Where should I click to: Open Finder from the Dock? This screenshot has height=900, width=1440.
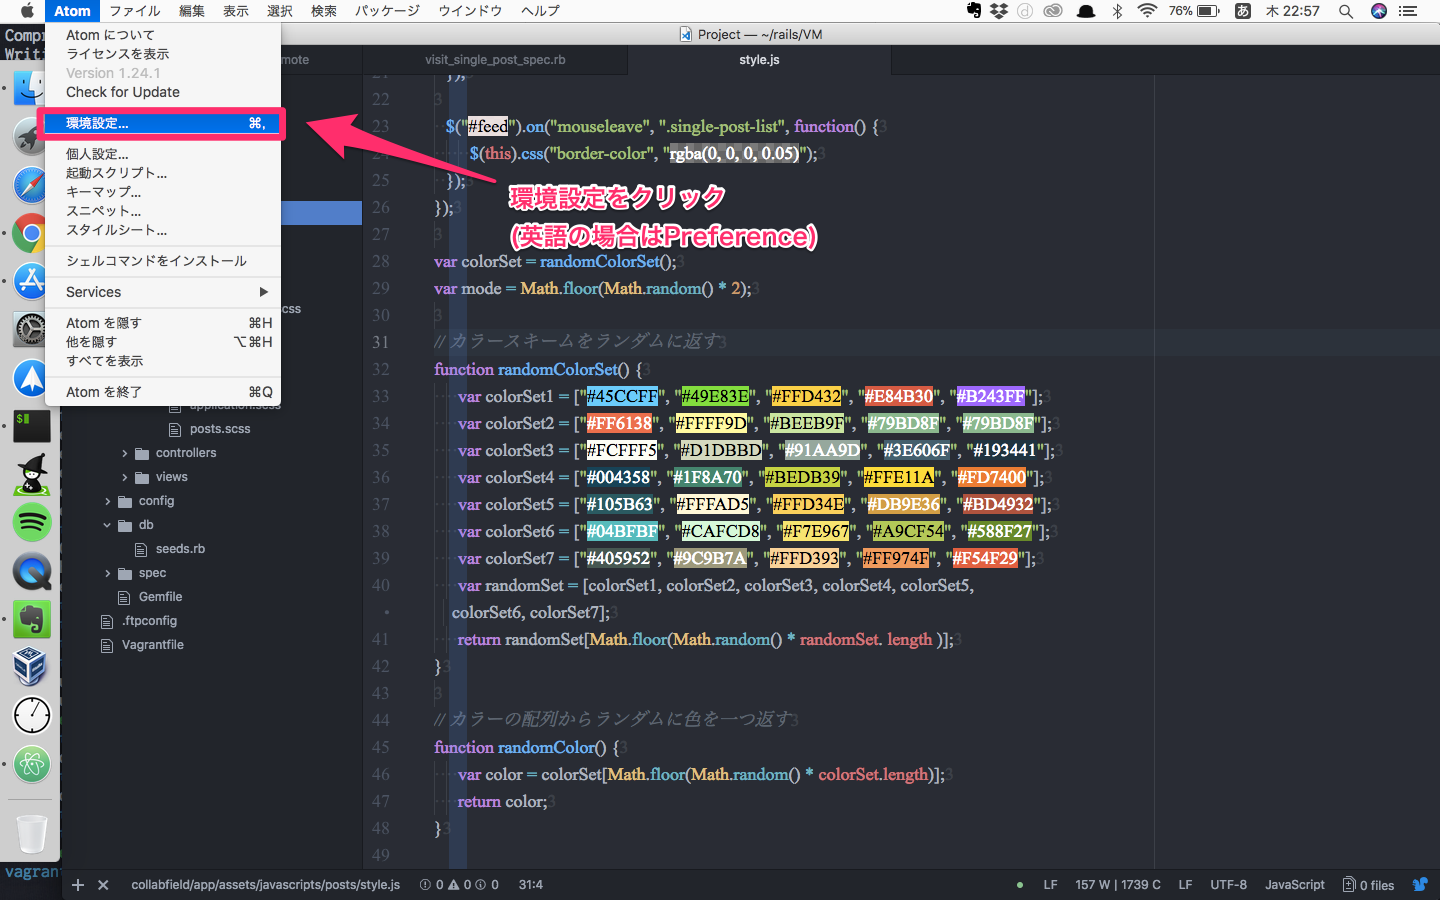[31, 87]
